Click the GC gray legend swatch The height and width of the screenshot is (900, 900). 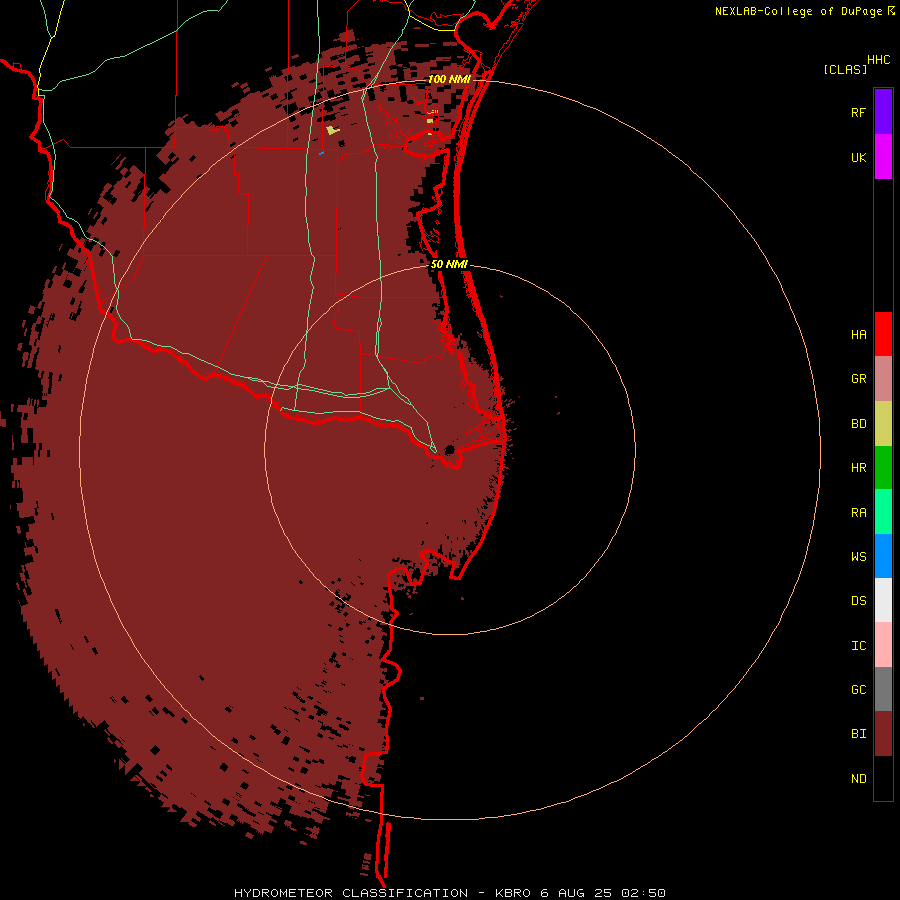[883, 689]
